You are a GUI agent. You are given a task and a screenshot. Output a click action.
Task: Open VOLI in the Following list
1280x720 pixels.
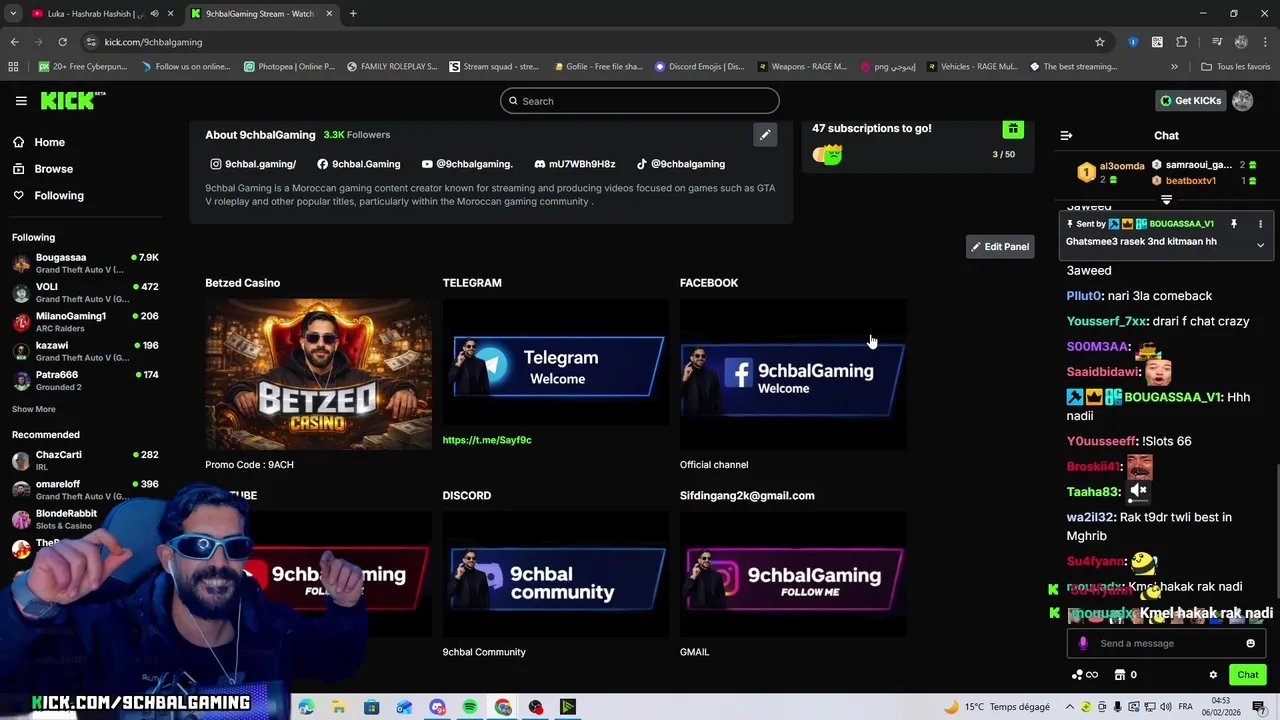pyautogui.click(x=86, y=293)
